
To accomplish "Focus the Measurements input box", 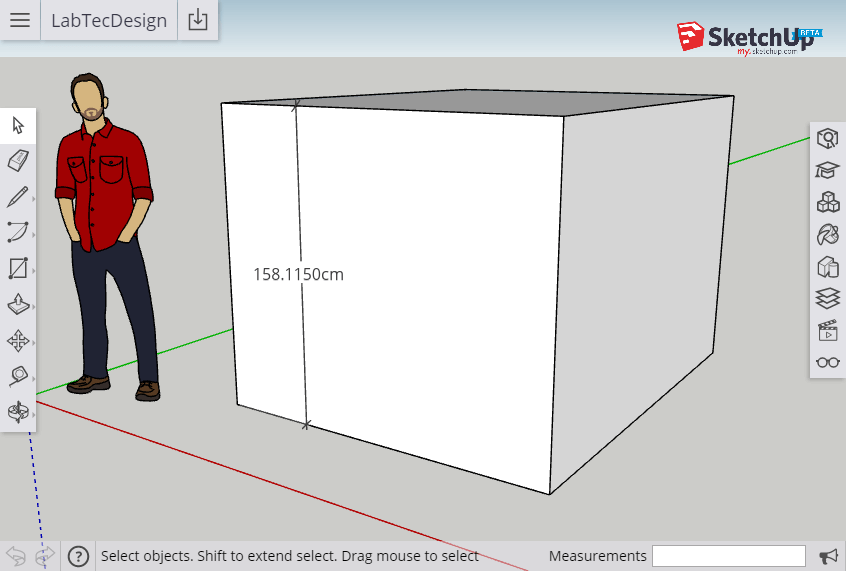I will point(729,556).
